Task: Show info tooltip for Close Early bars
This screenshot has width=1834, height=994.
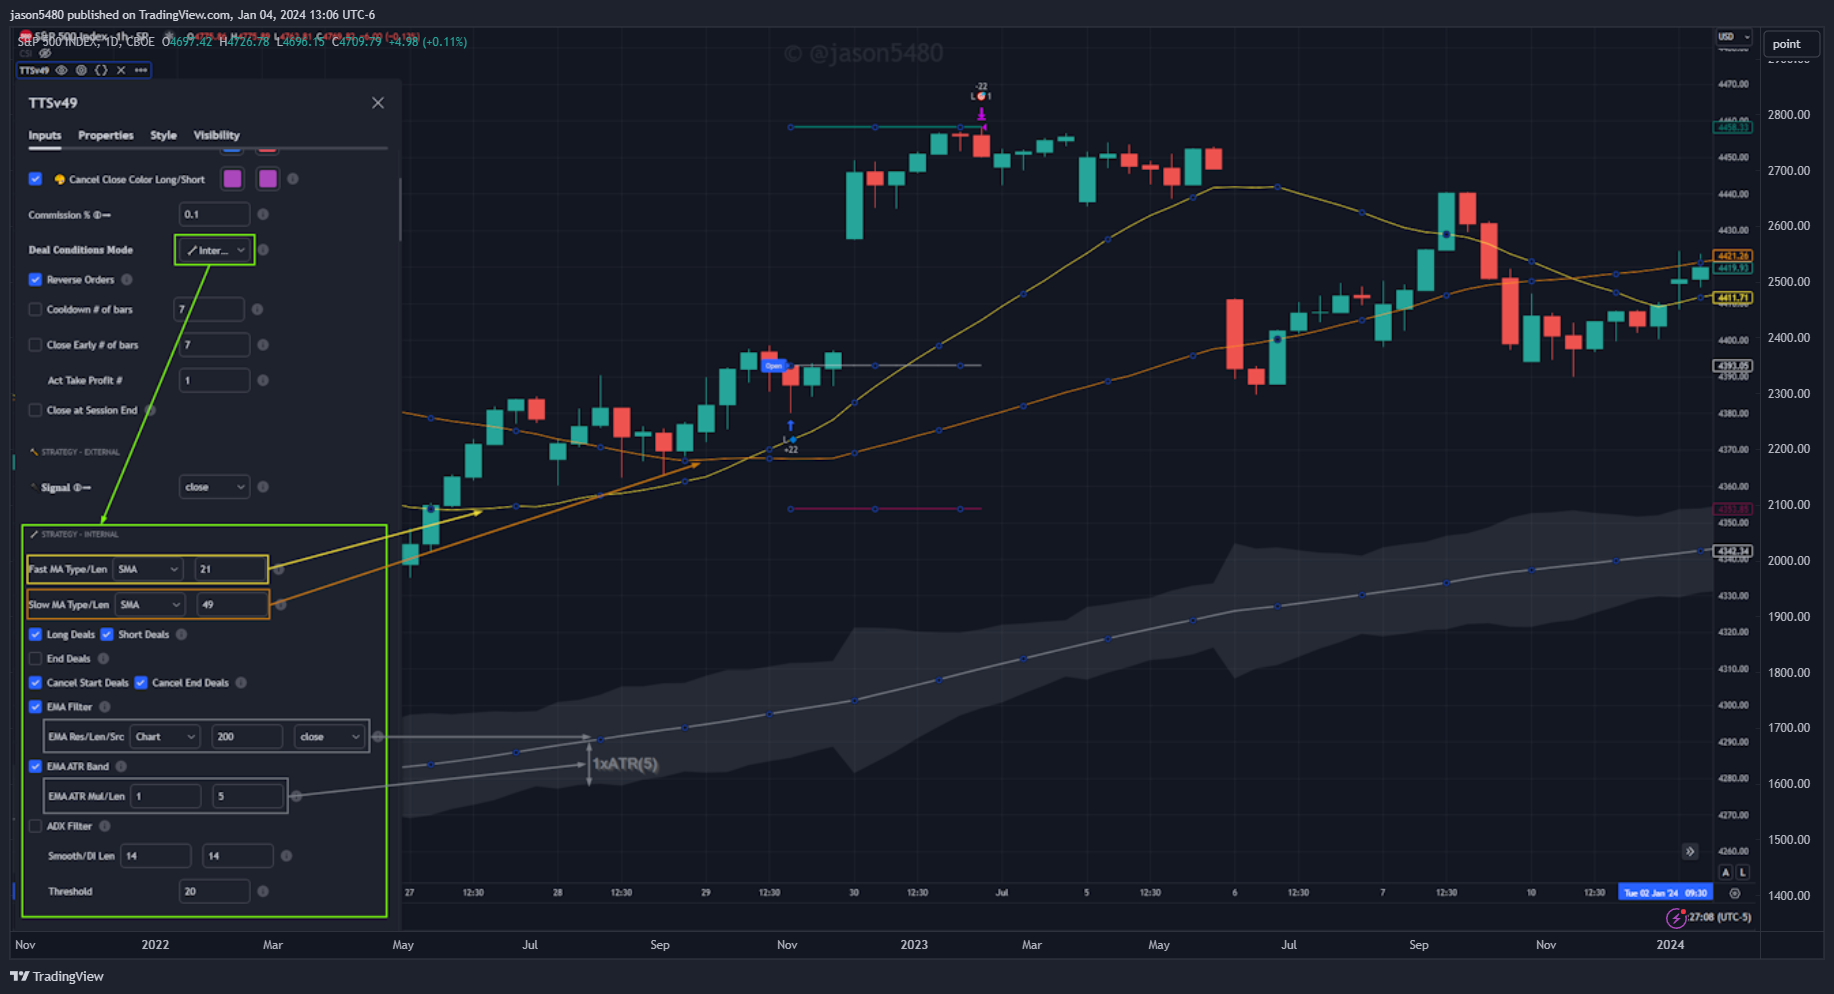Action: coord(263,345)
